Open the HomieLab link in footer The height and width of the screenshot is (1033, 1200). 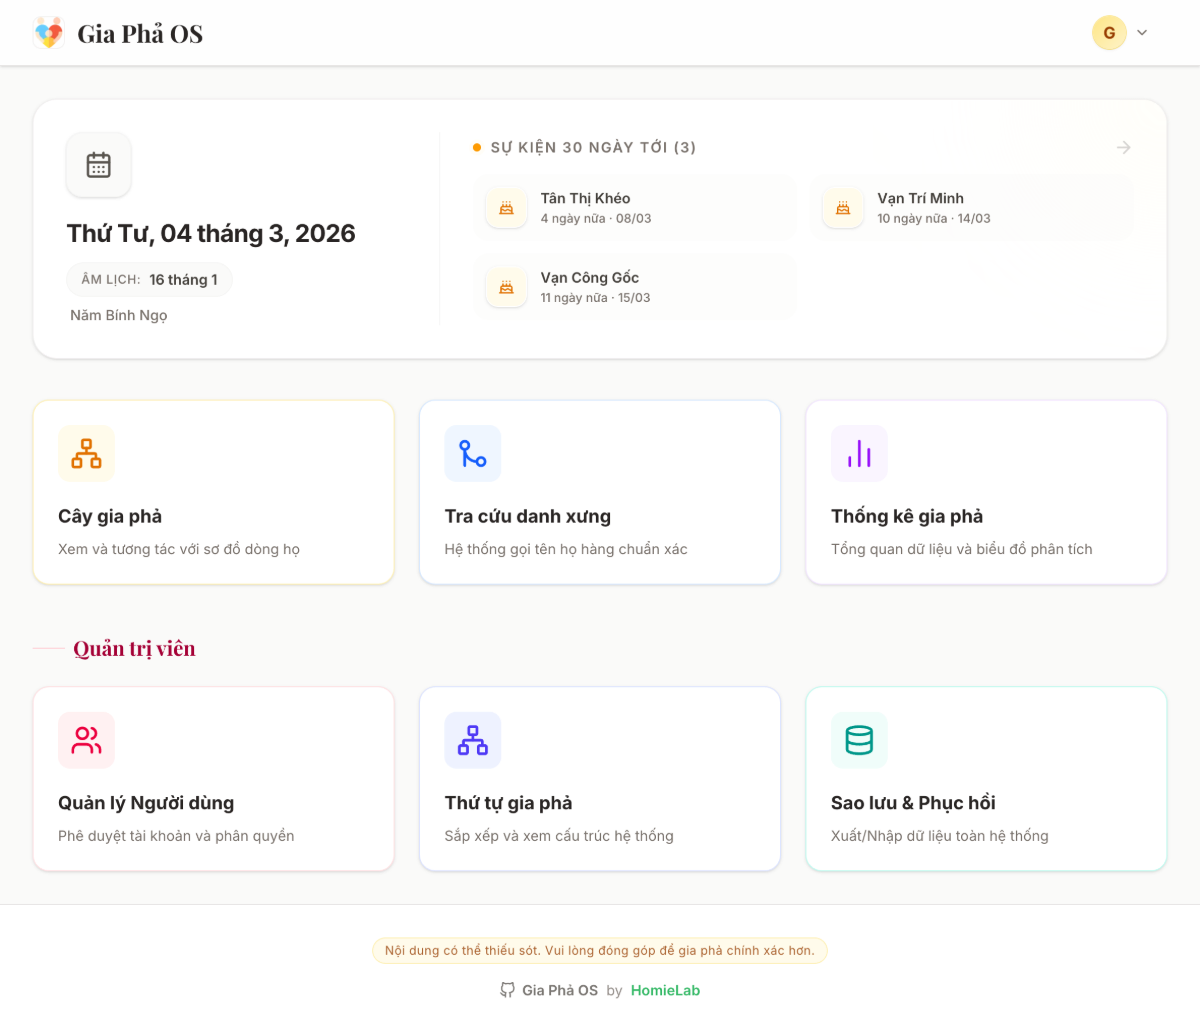(x=665, y=990)
